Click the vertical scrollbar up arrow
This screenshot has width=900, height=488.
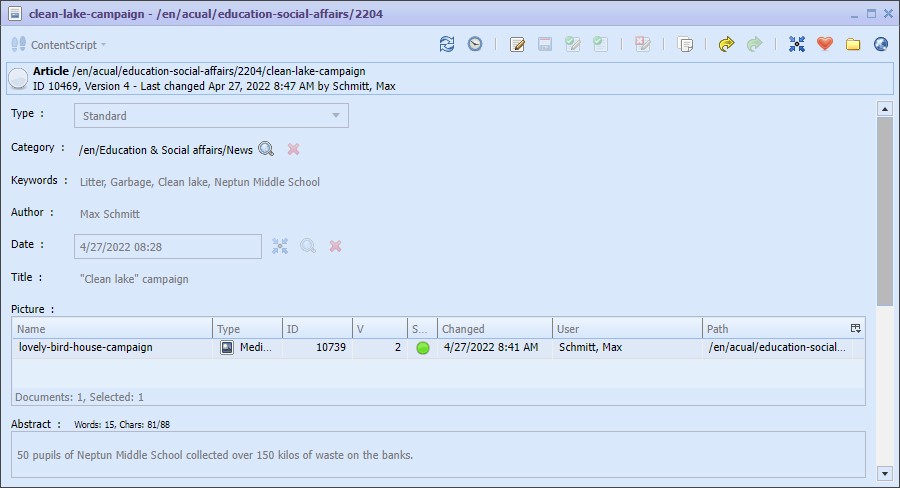tap(885, 109)
